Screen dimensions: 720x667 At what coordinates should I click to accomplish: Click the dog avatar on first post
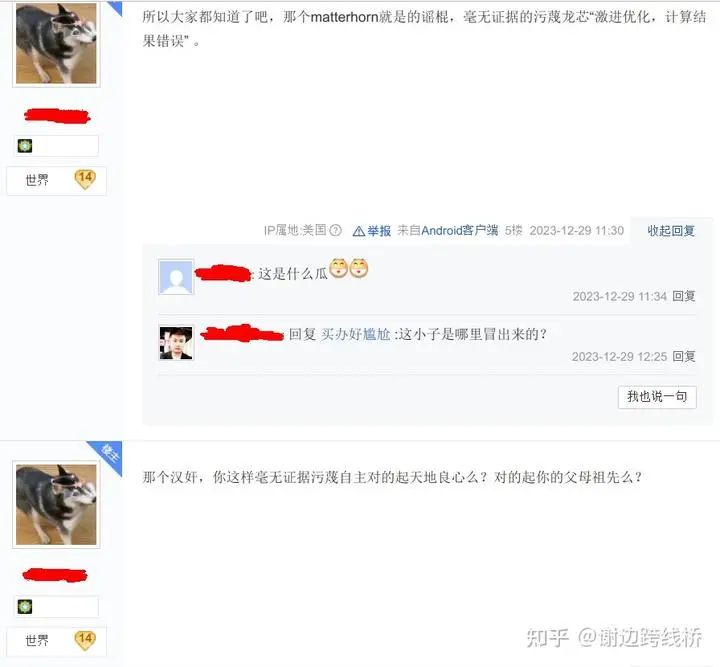56,43
